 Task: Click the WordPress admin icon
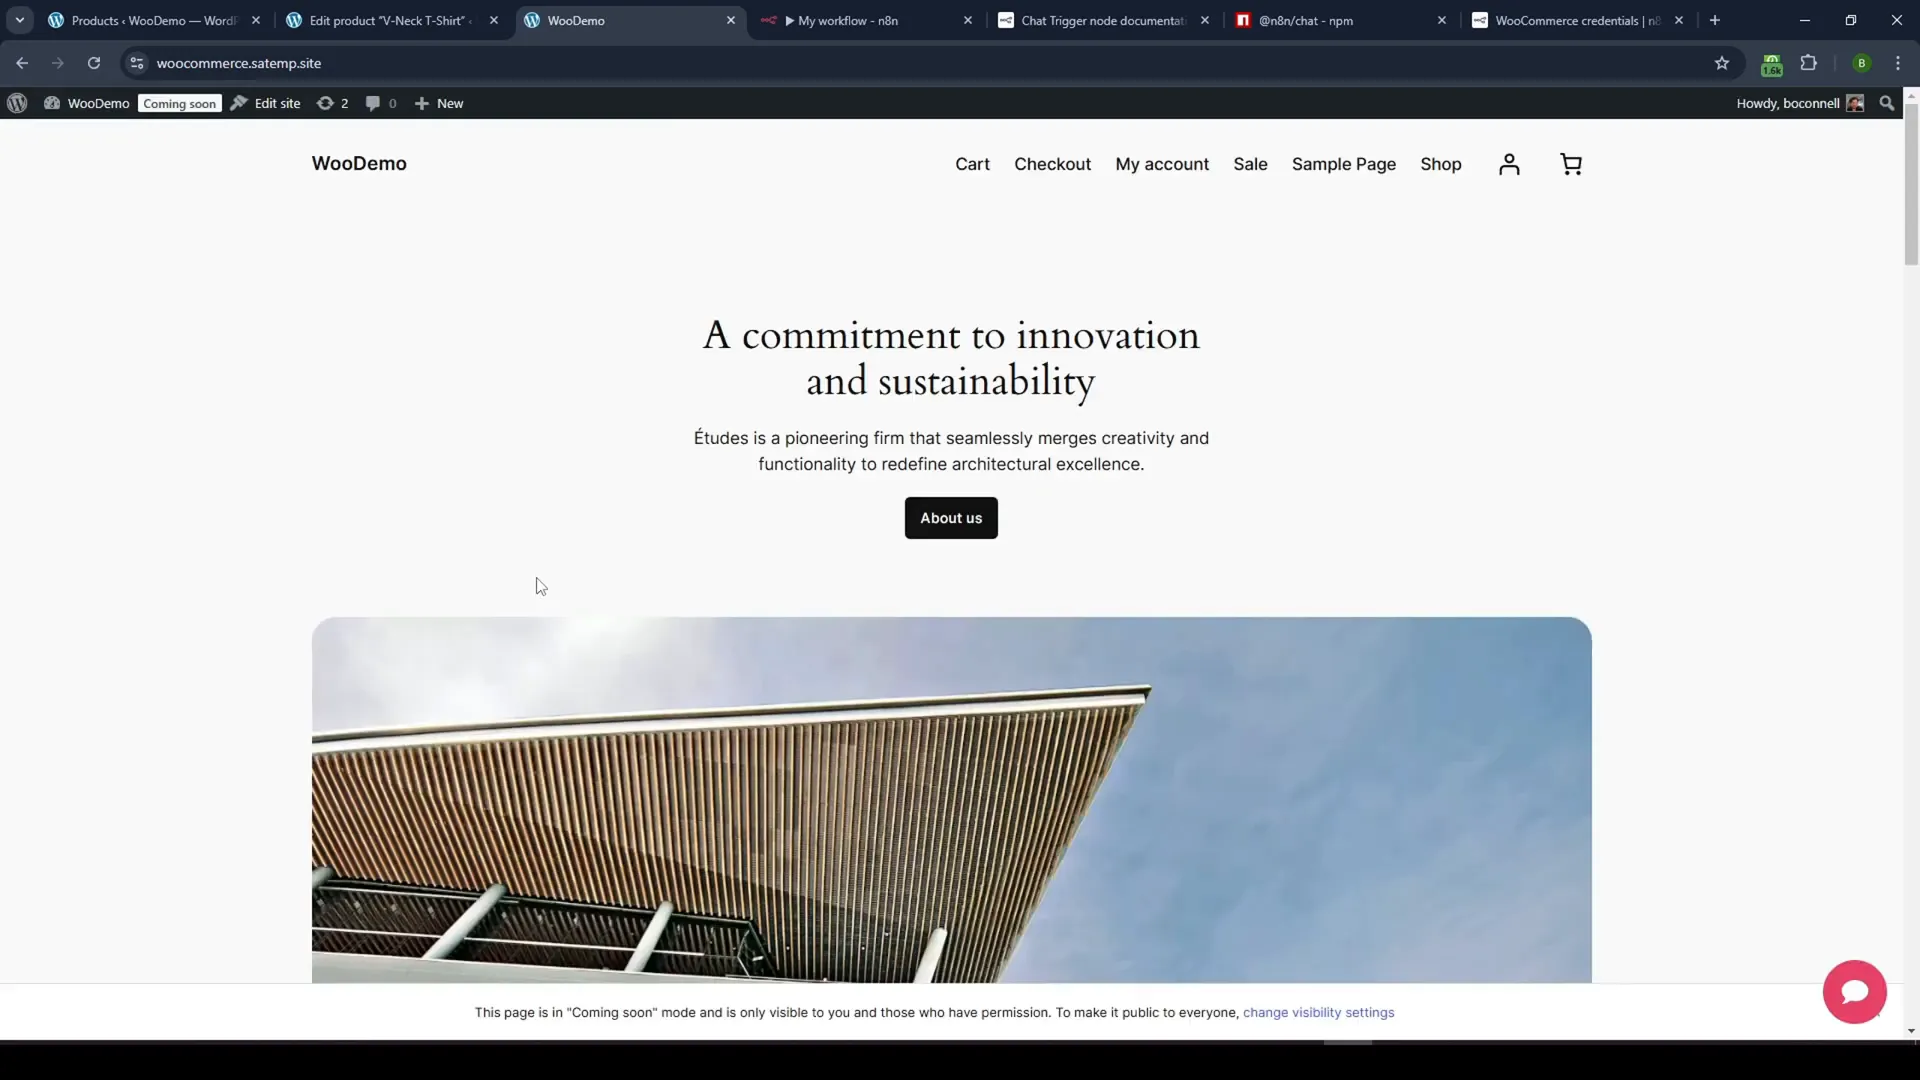pyautogui.click(x=17, y=103)
